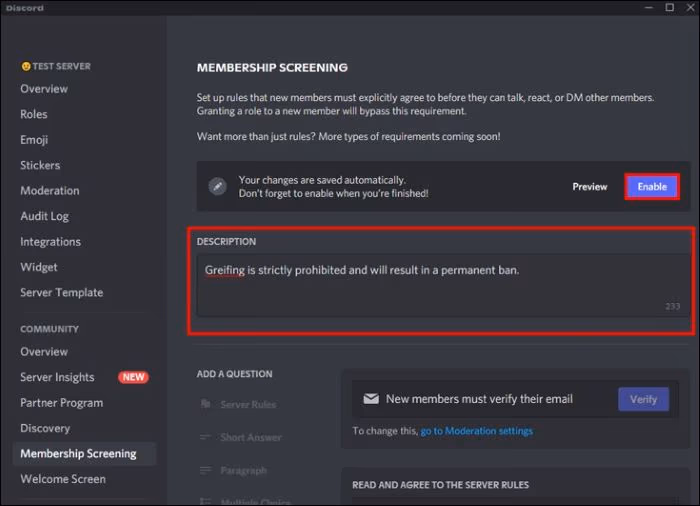Open the Audit Log page
Viewport: 700px width, 506px height.
[x=44, y=216]
